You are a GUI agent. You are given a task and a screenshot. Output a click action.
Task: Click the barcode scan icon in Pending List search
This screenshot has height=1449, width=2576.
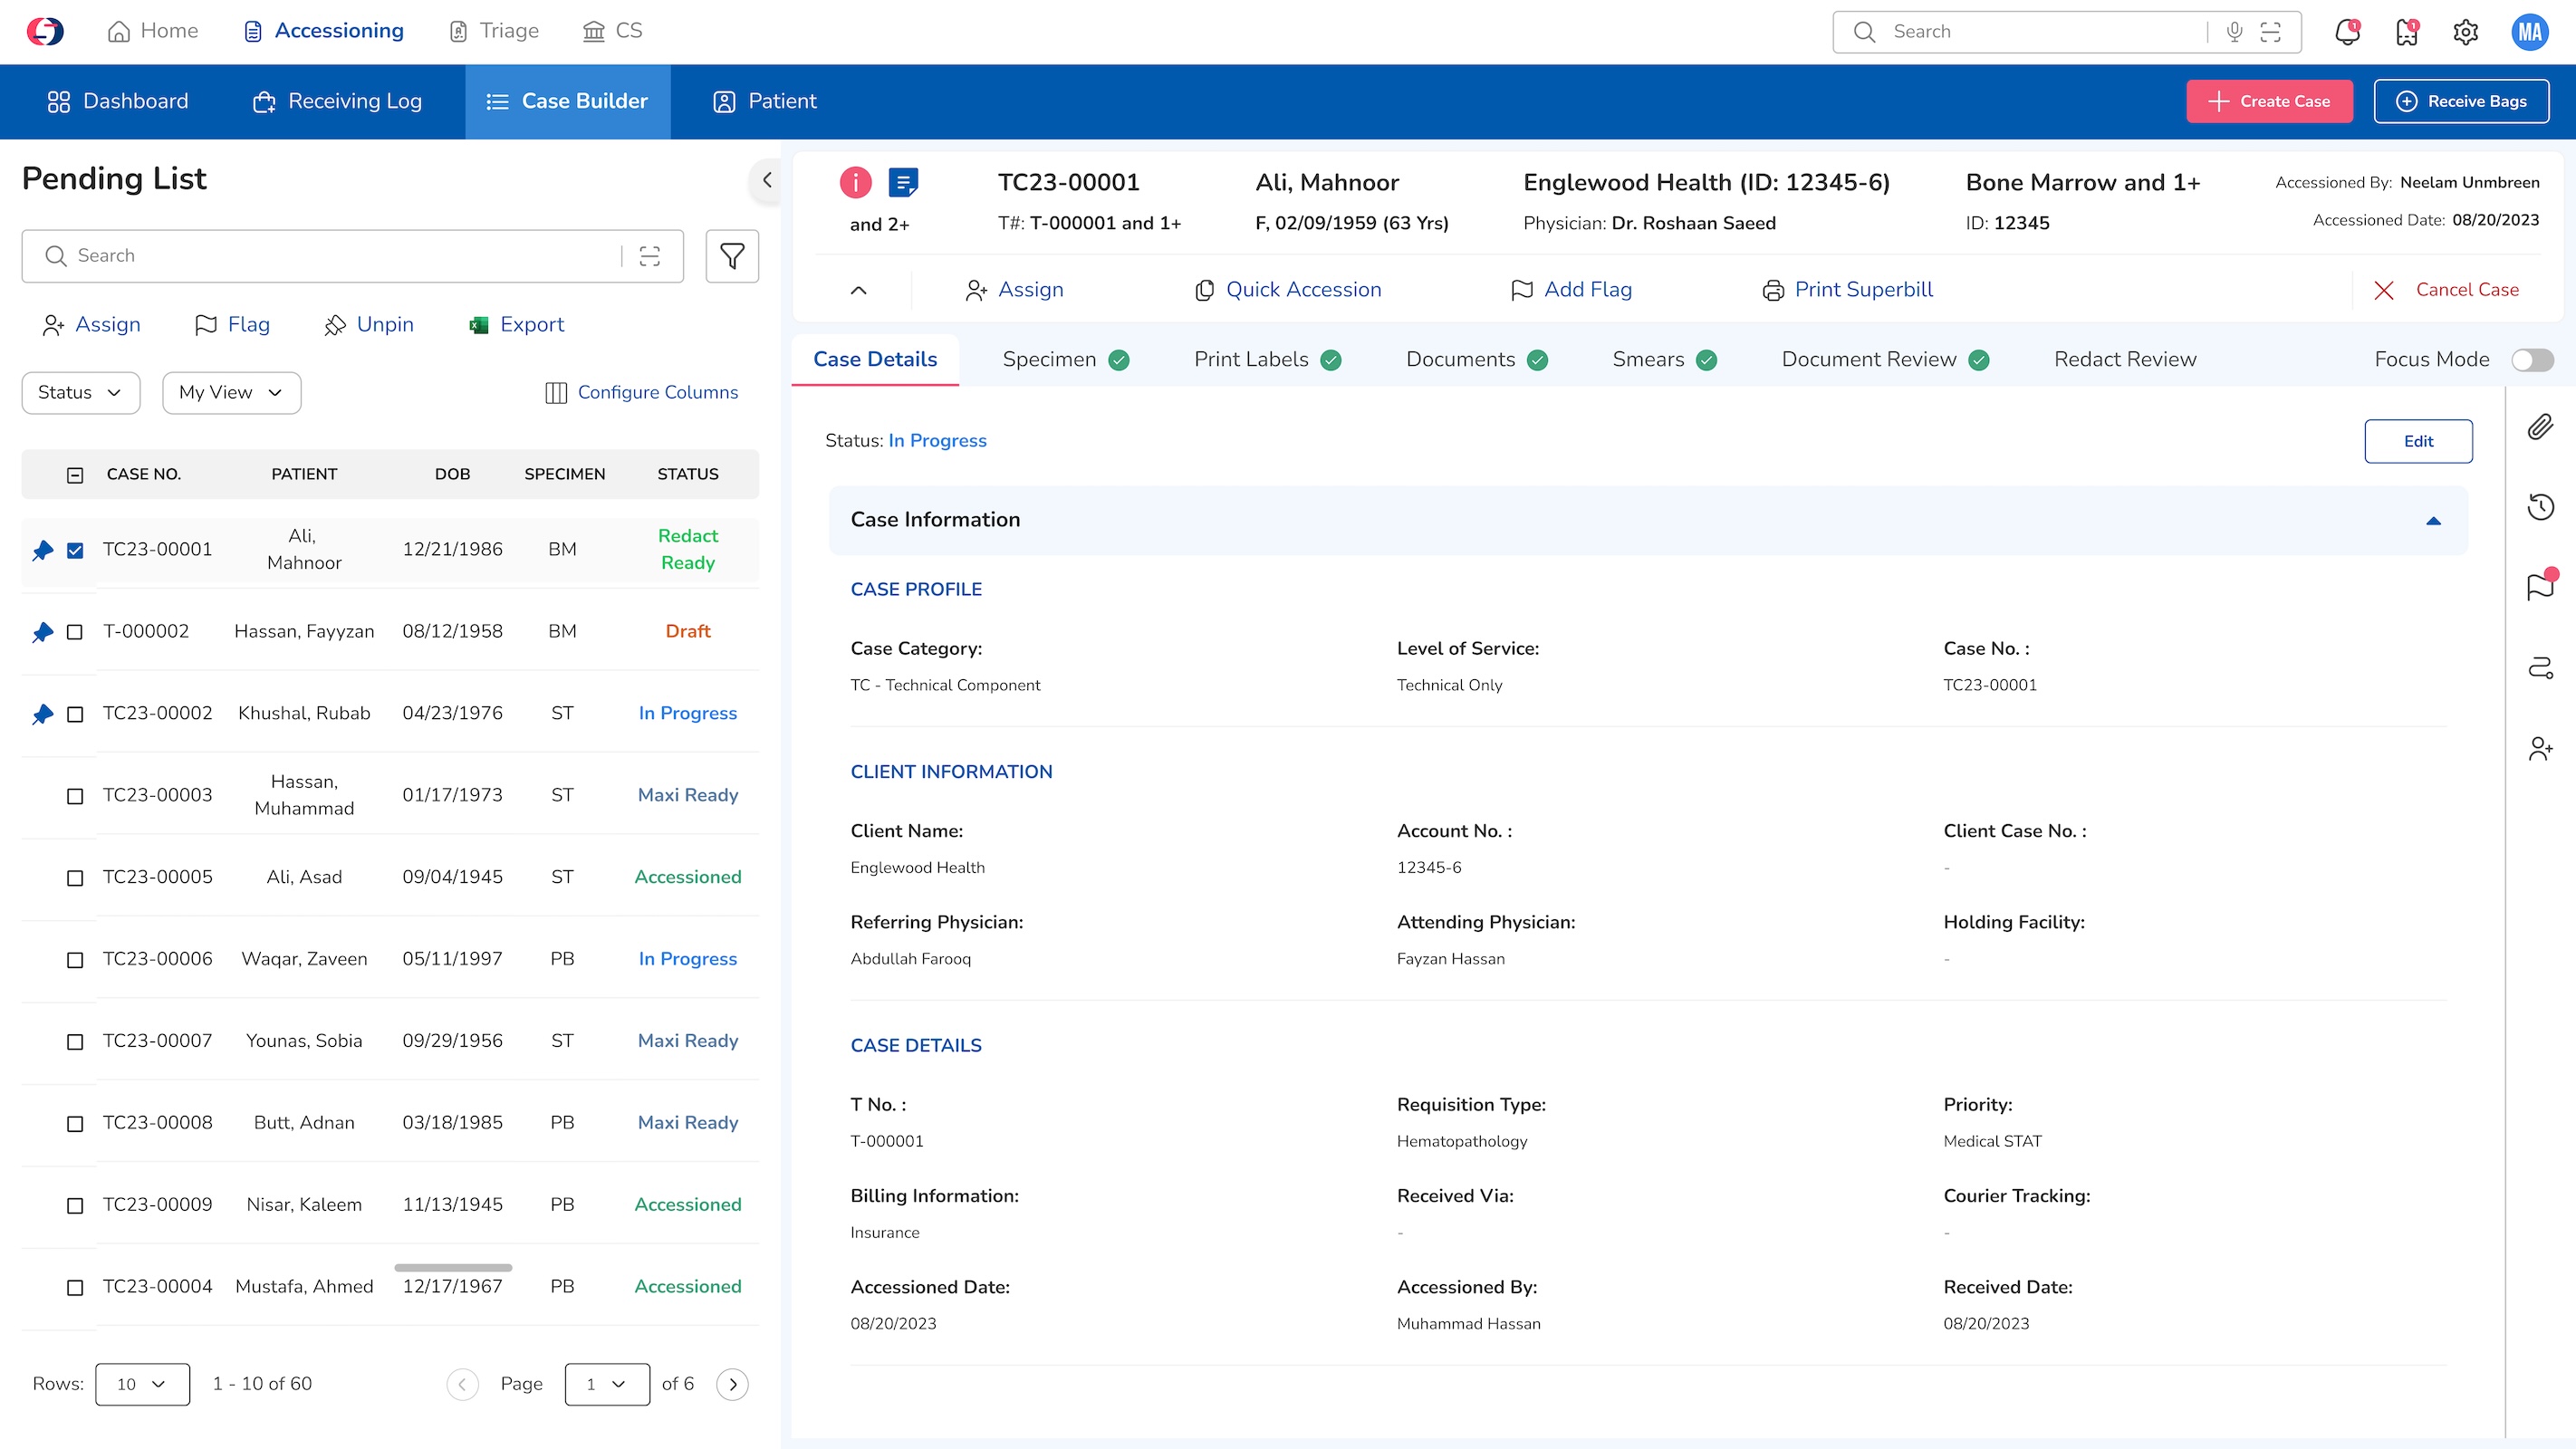[x=650, y=256]
